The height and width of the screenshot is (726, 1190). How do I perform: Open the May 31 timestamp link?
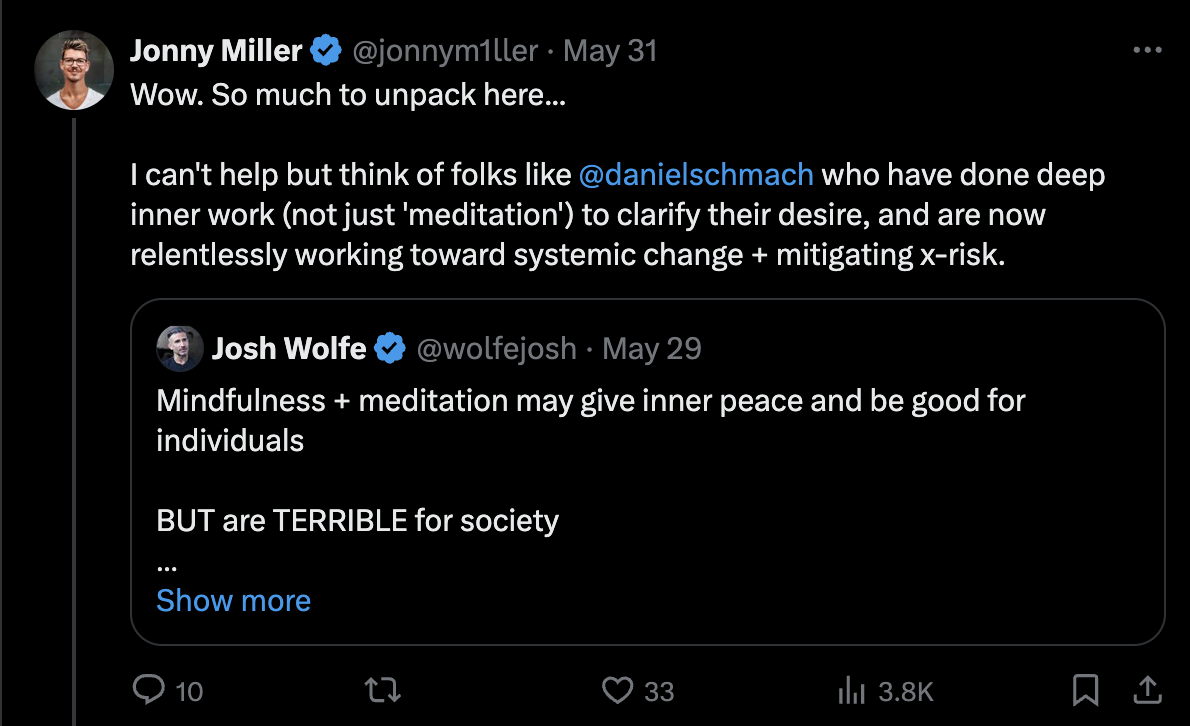click(x=610, y=50)
